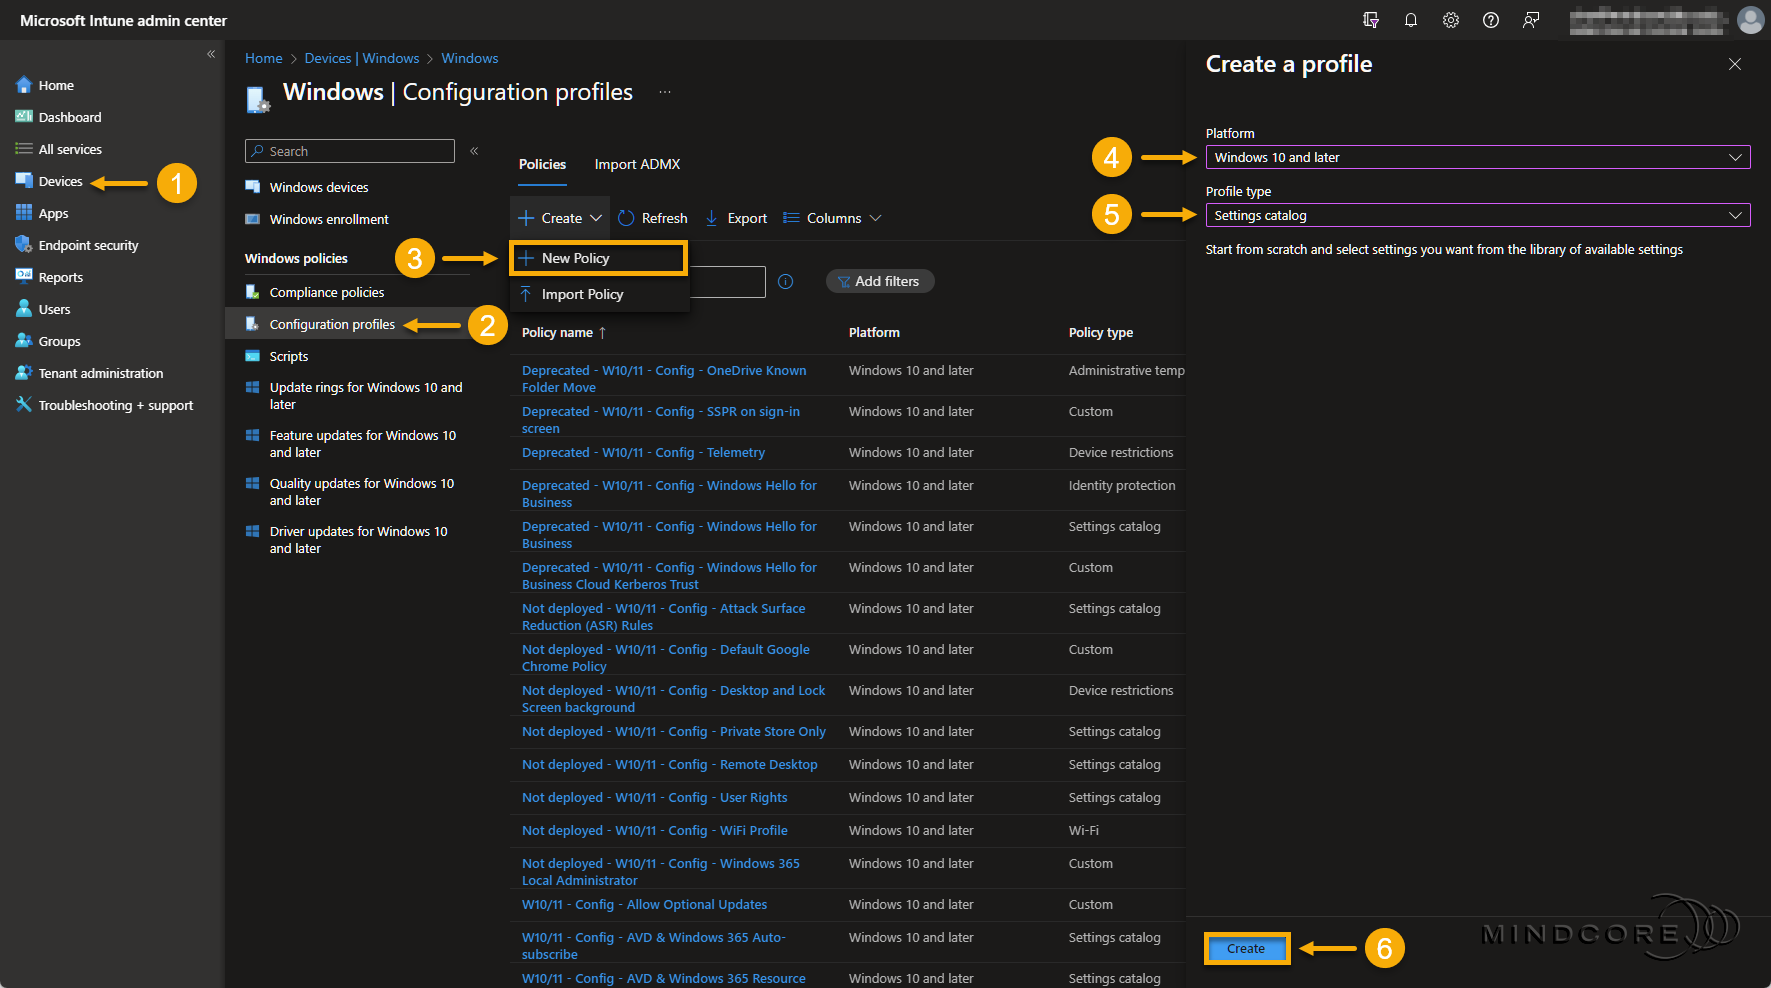Switch to the Policies tab
The width and height of the screenshot is (1771, 988).
click(x=542, y=164)
